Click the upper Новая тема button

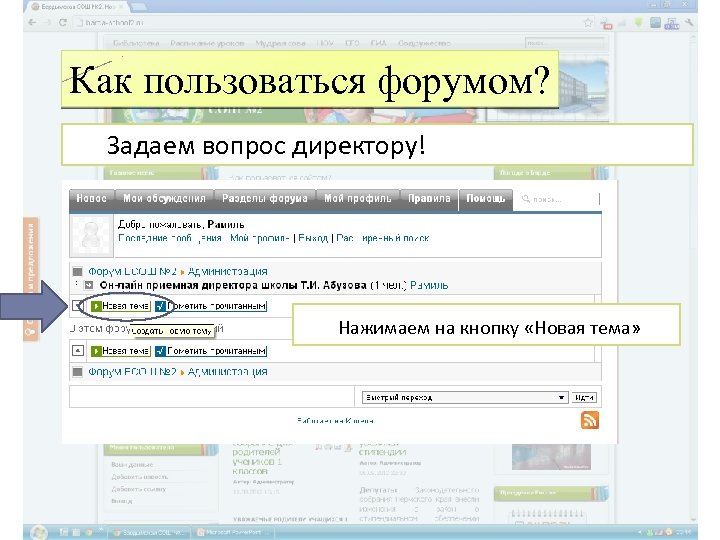[121, 306]
